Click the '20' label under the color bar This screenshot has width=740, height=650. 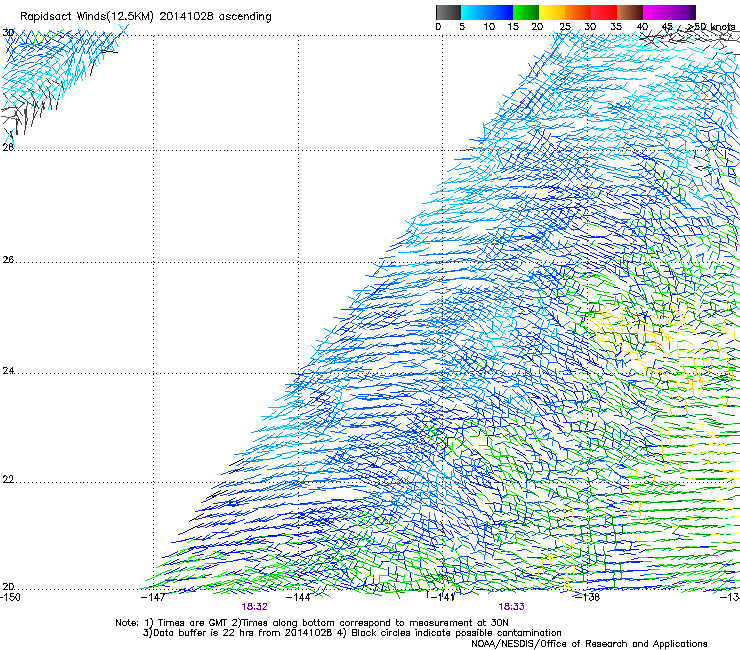tap(537, 27)
